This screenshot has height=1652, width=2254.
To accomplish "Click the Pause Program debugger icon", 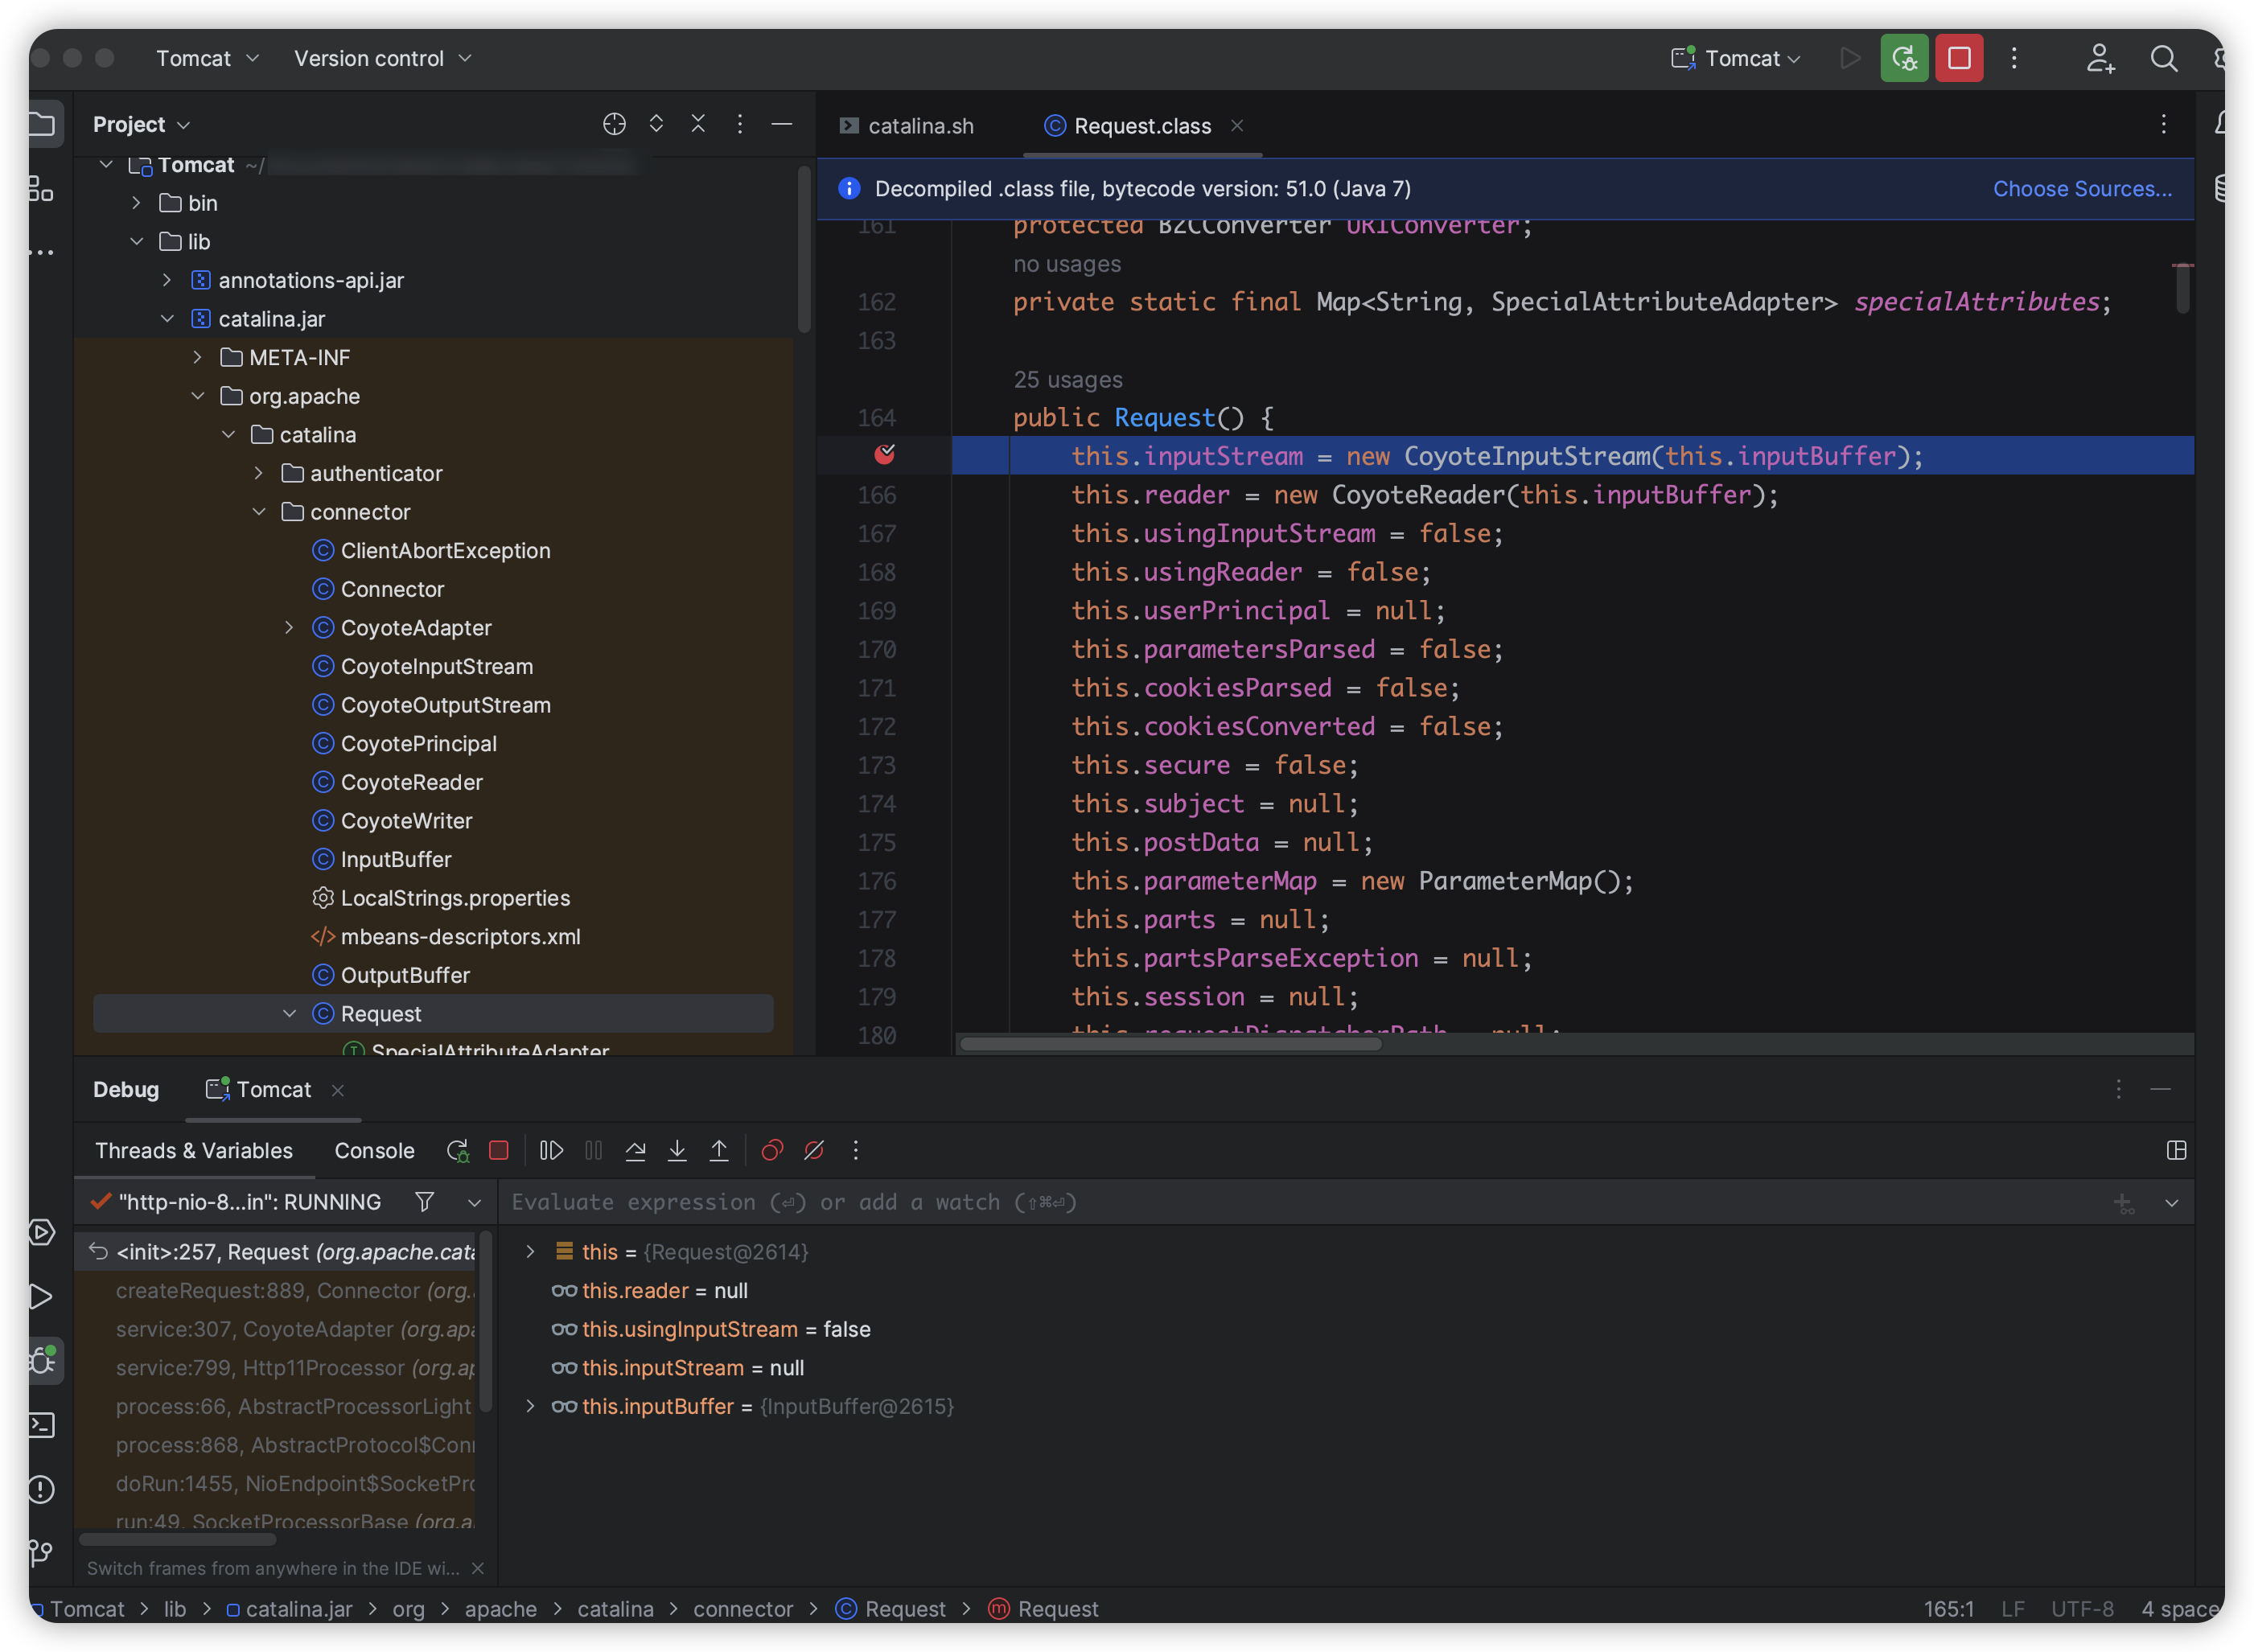I will pos(593,1150).
